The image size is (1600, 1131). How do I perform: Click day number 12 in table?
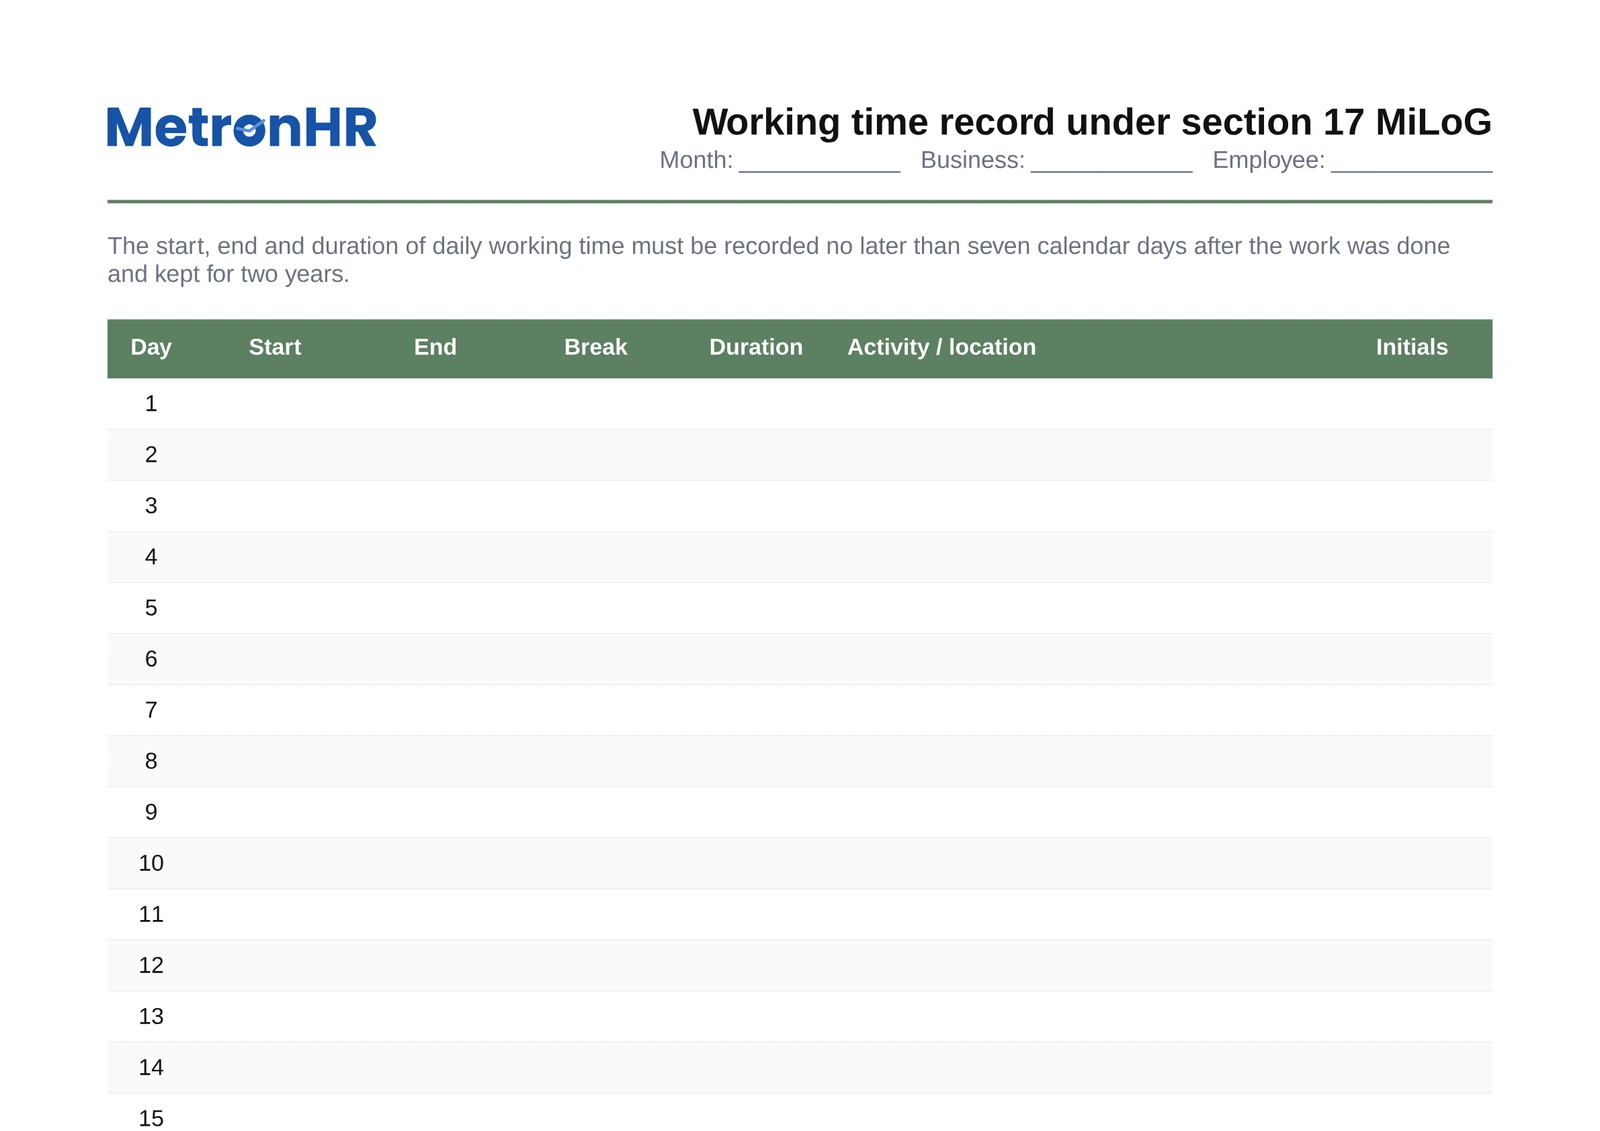click(x=151, y=965)
